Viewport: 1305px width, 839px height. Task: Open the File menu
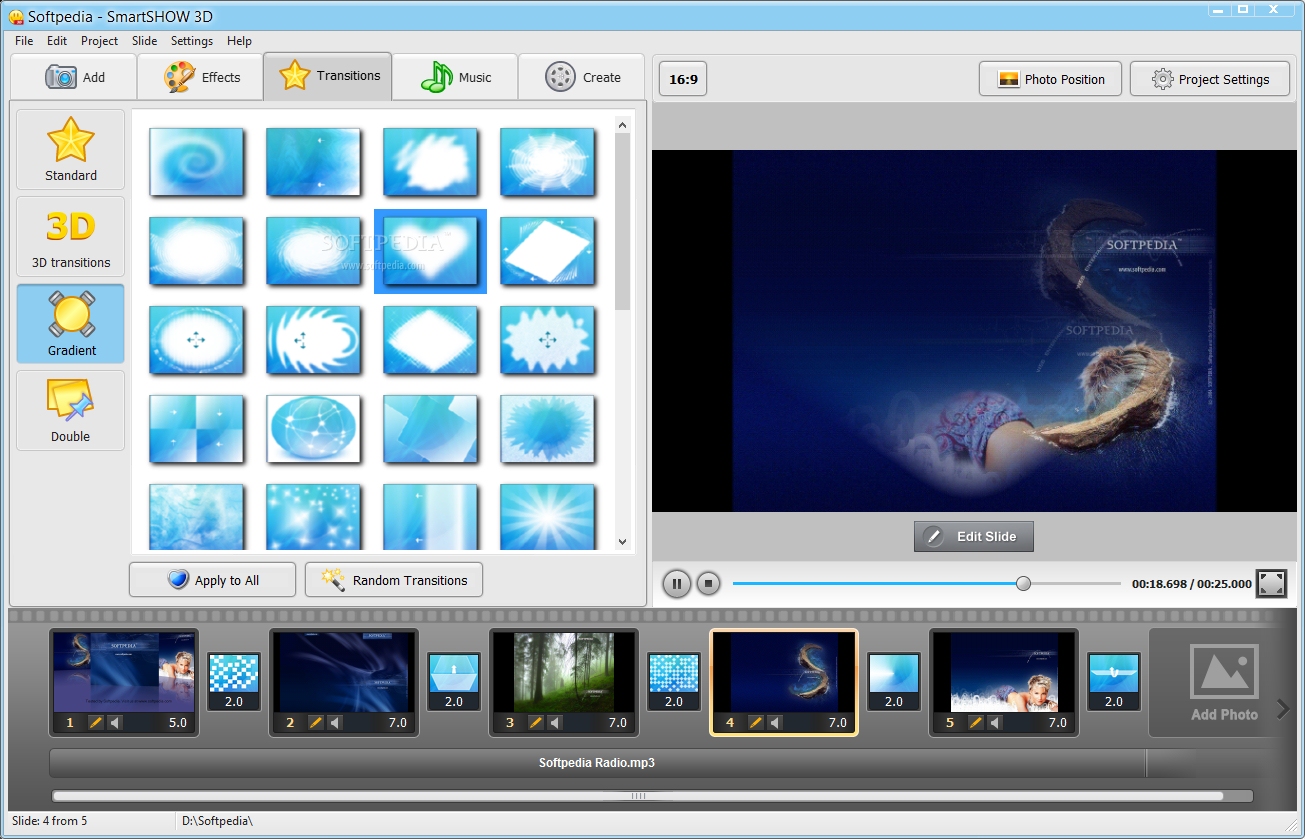[x=24, y=41]
